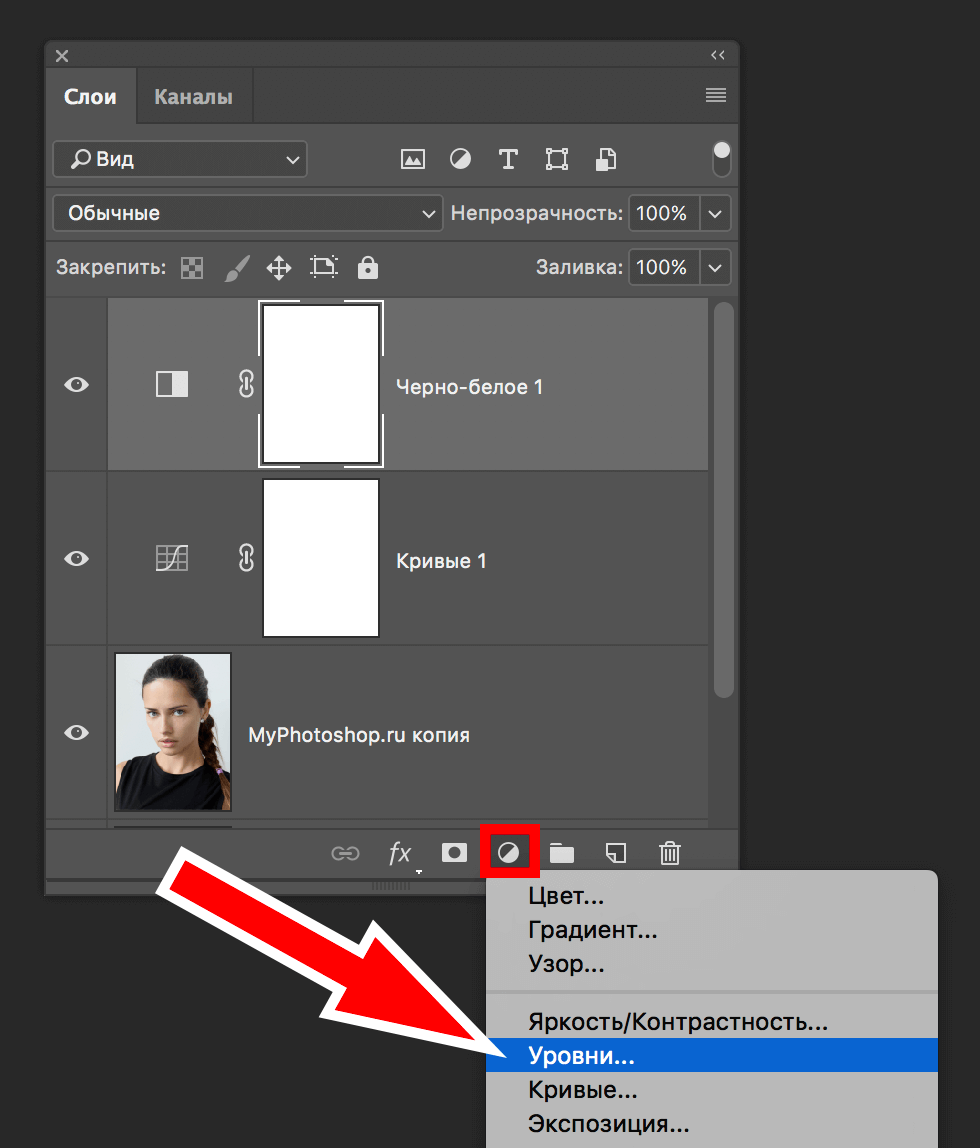Filter layers by type (T) icon
980x1148 pixels.
pos(508,159)
